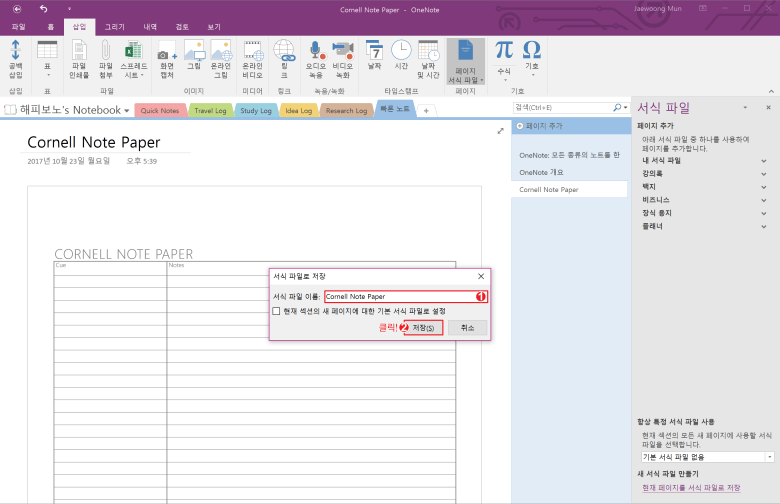Open the notebook name dropdown
This screenshot has width=780, height=504.
126,110
